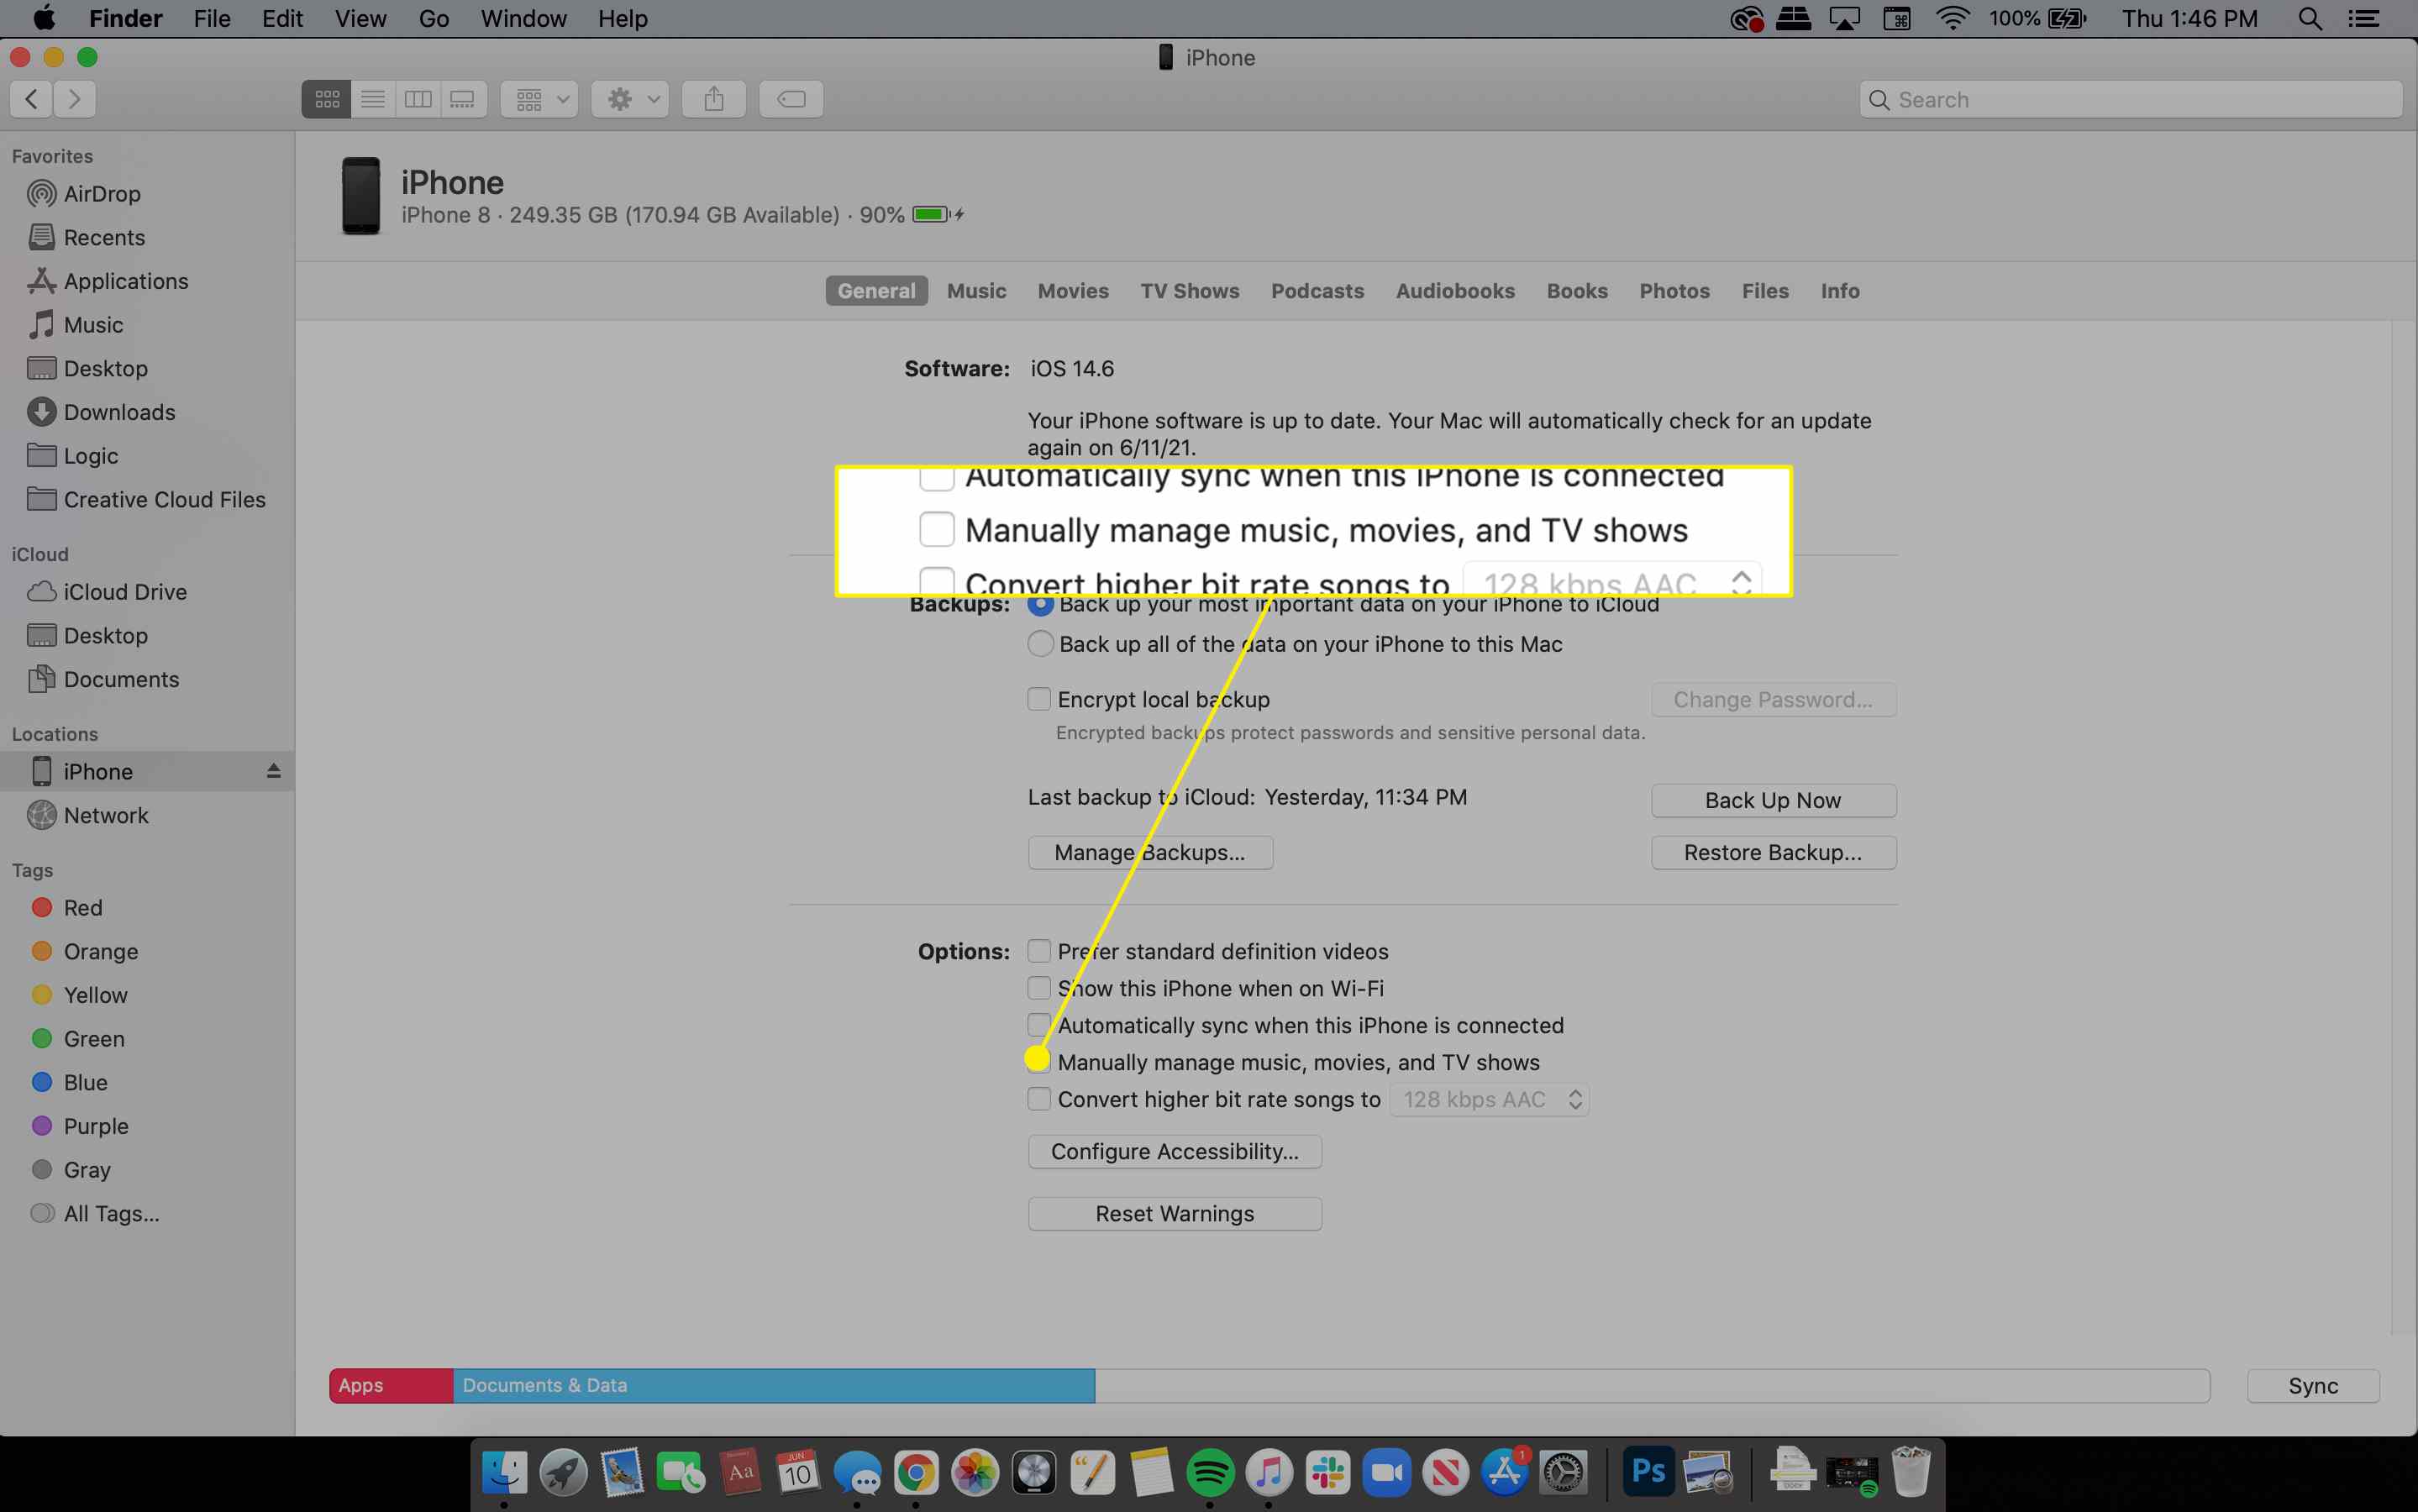
Task: Open Photoshop from the Dock
Action: point(1648,1473)
